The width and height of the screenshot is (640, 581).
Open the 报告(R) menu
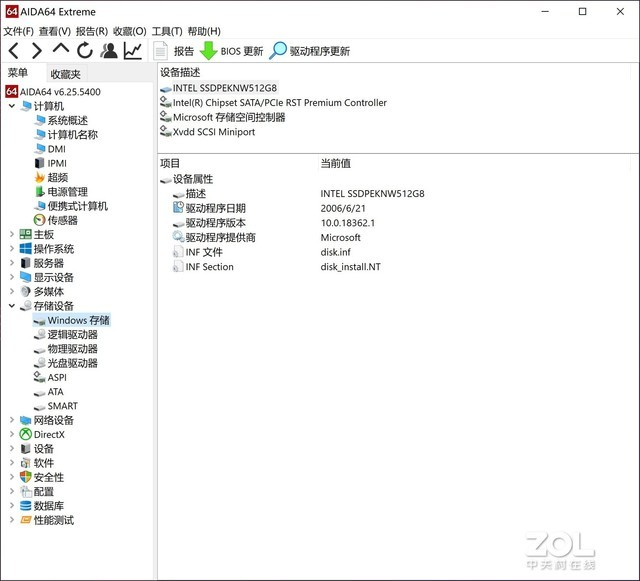tap(92, 31)
